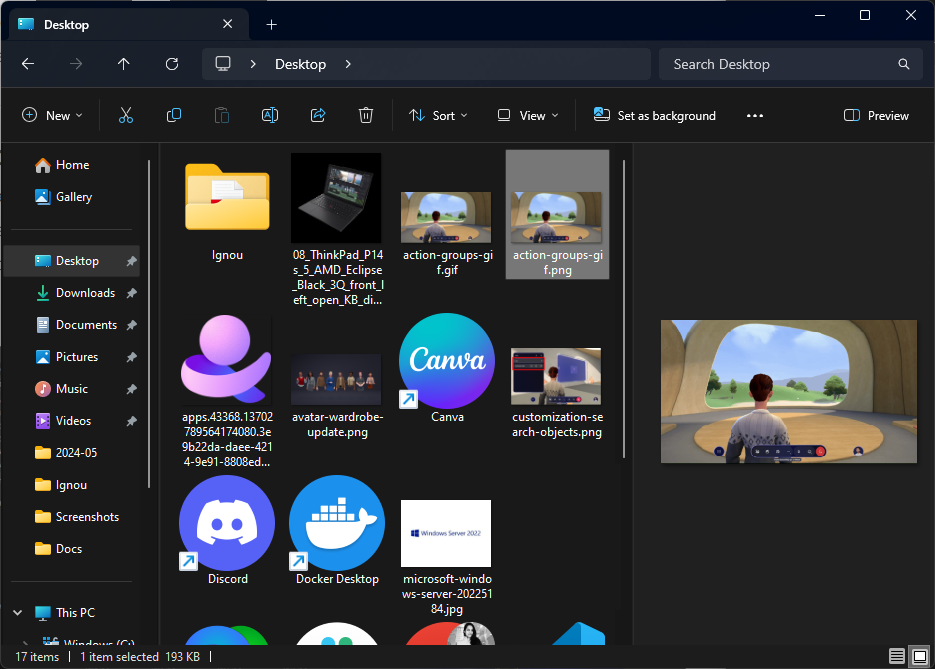Screen dimensions: 935x669
Task: Open the View dropdown menu
Action: tap(528, 116)
